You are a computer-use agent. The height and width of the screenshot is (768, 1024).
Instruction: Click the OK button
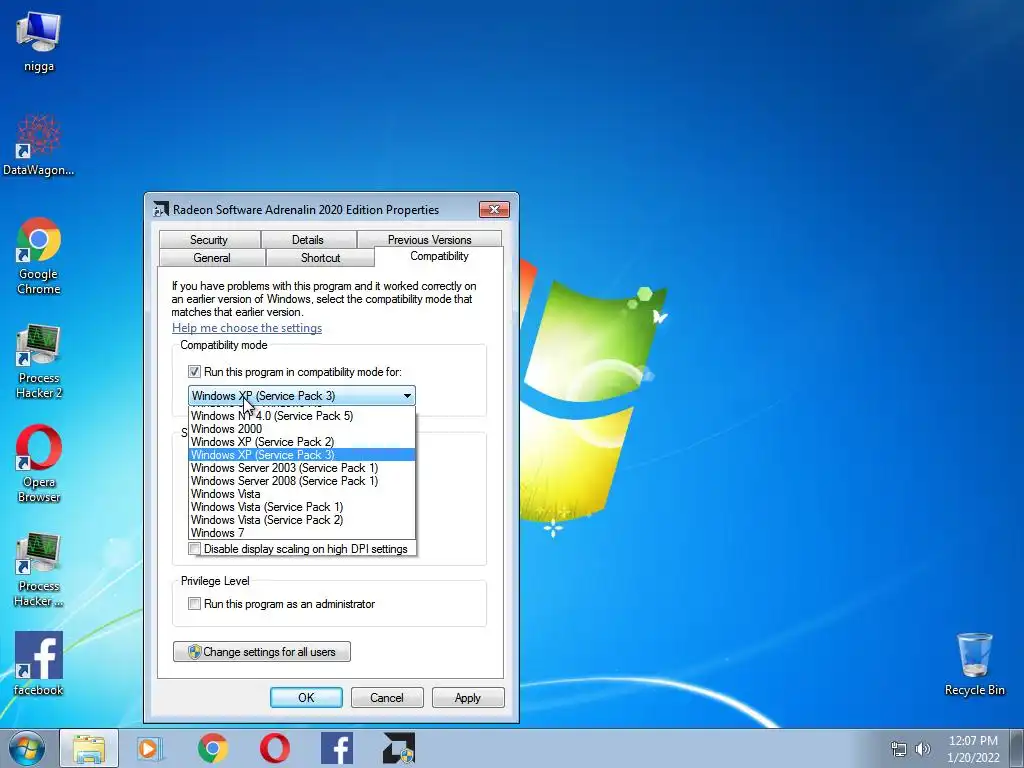306,697
